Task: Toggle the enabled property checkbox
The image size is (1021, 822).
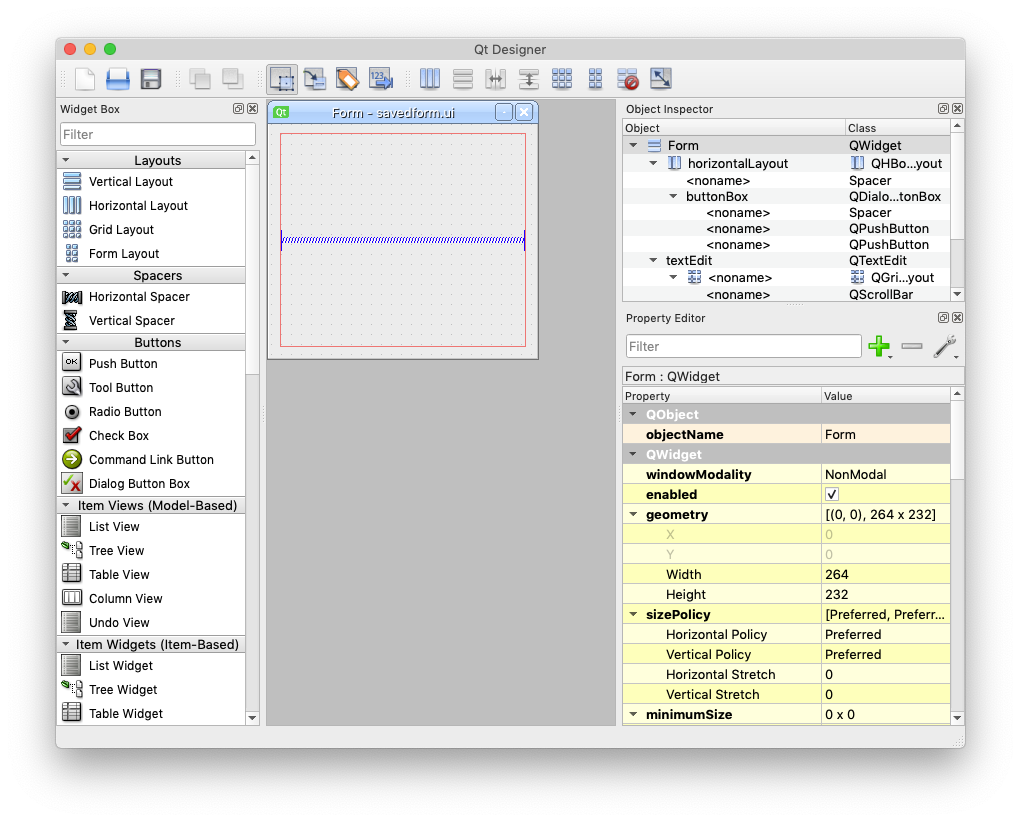Action: (x=832, y=495)
